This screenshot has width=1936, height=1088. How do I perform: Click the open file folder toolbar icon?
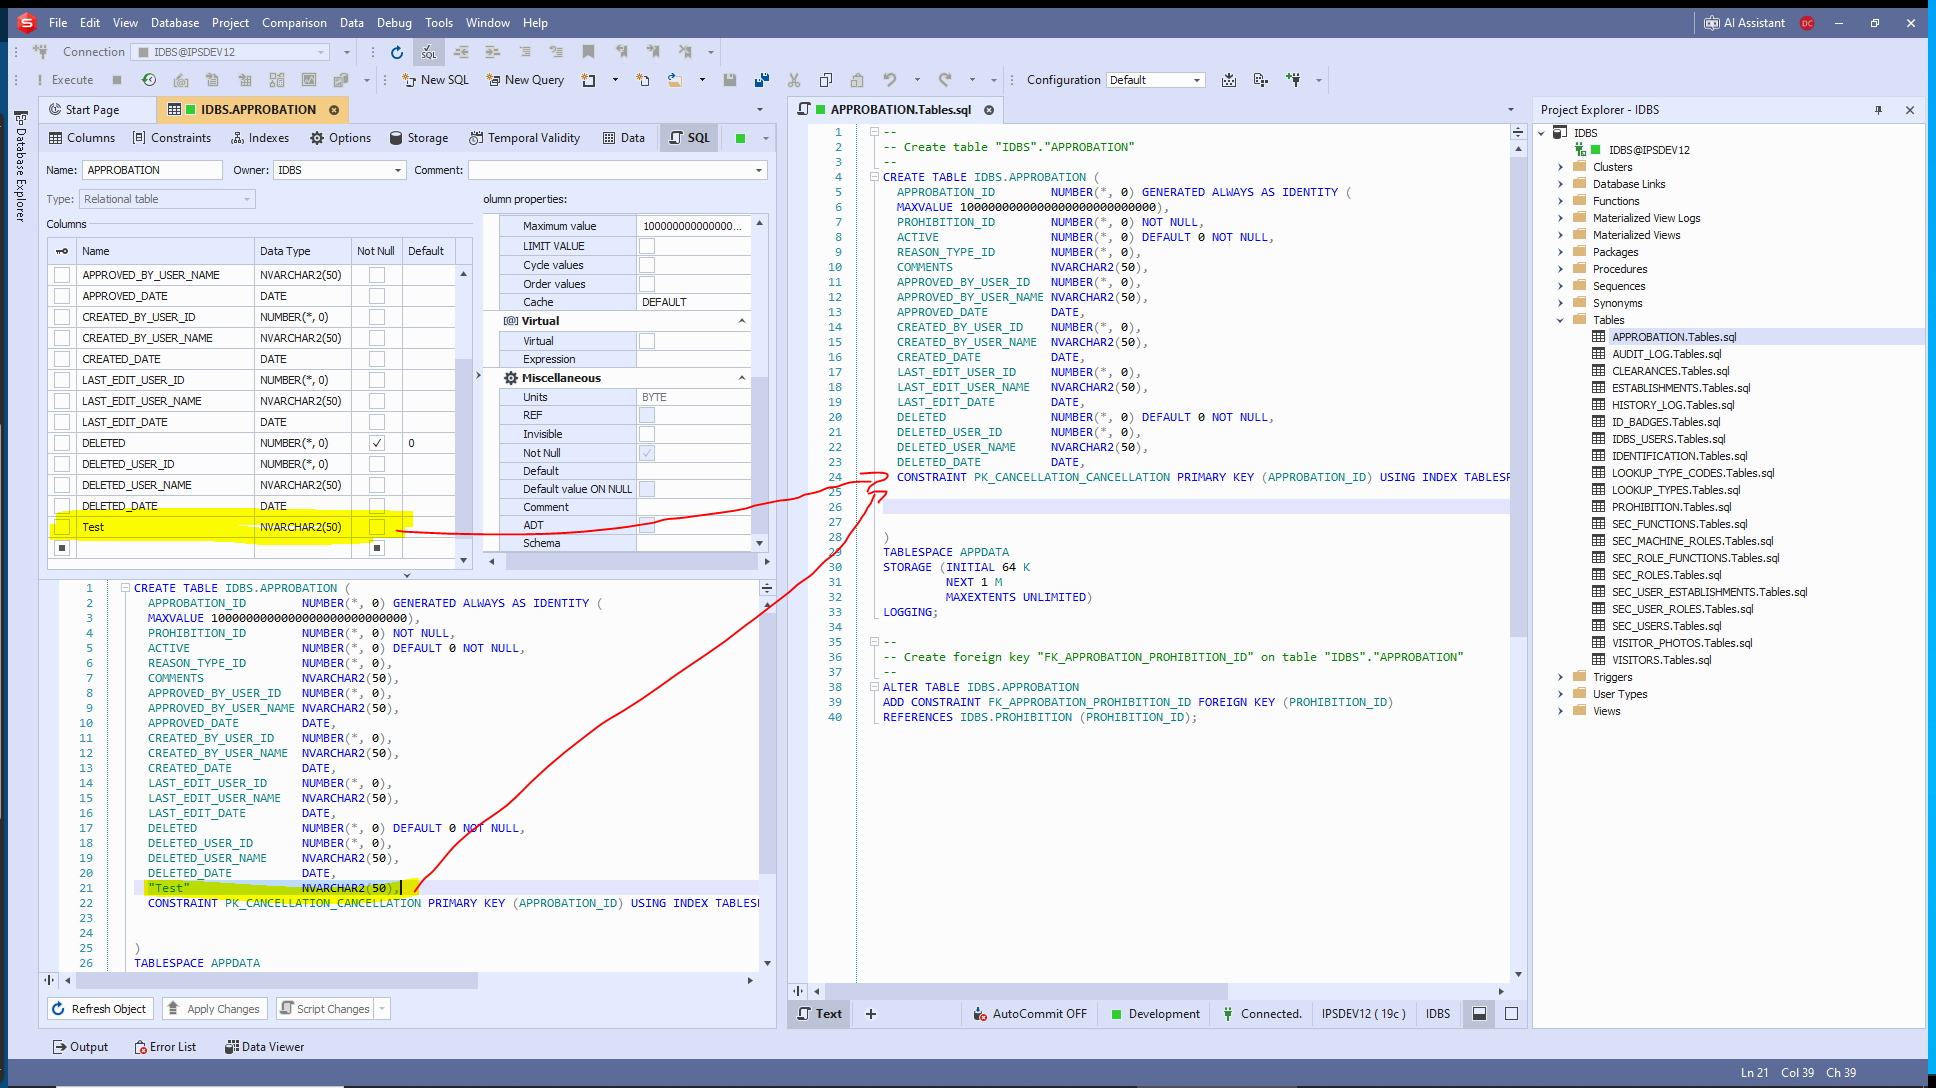click(x=675, y=80)
